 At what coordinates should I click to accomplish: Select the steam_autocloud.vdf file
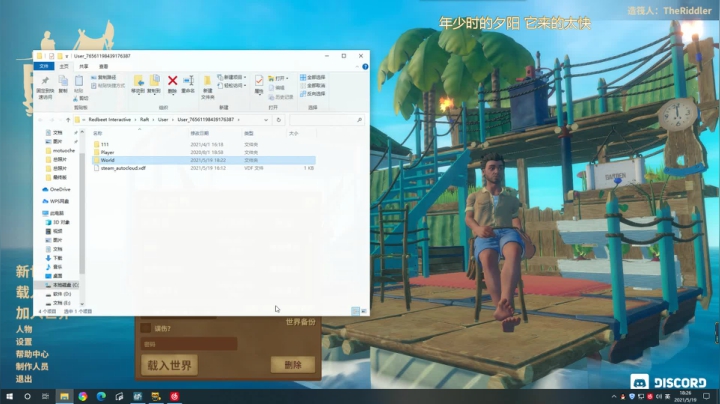tap(123, 168)
